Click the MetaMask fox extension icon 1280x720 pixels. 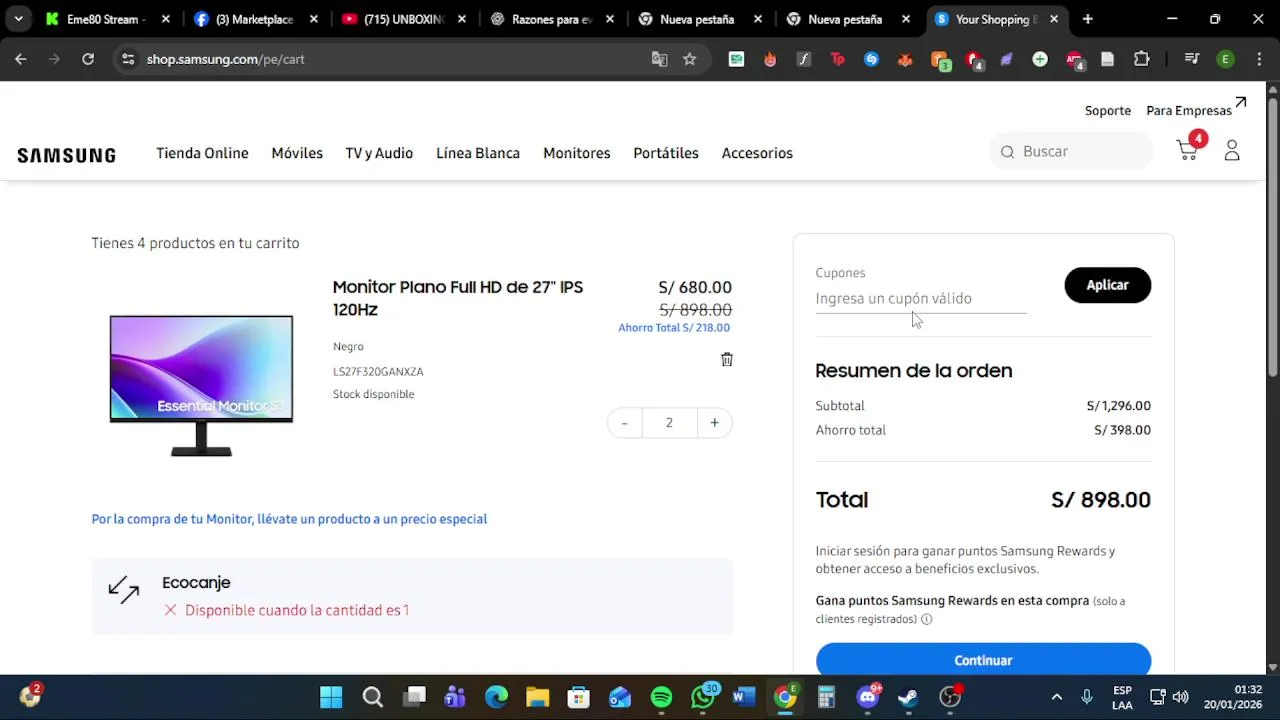(x=905, y=59)
